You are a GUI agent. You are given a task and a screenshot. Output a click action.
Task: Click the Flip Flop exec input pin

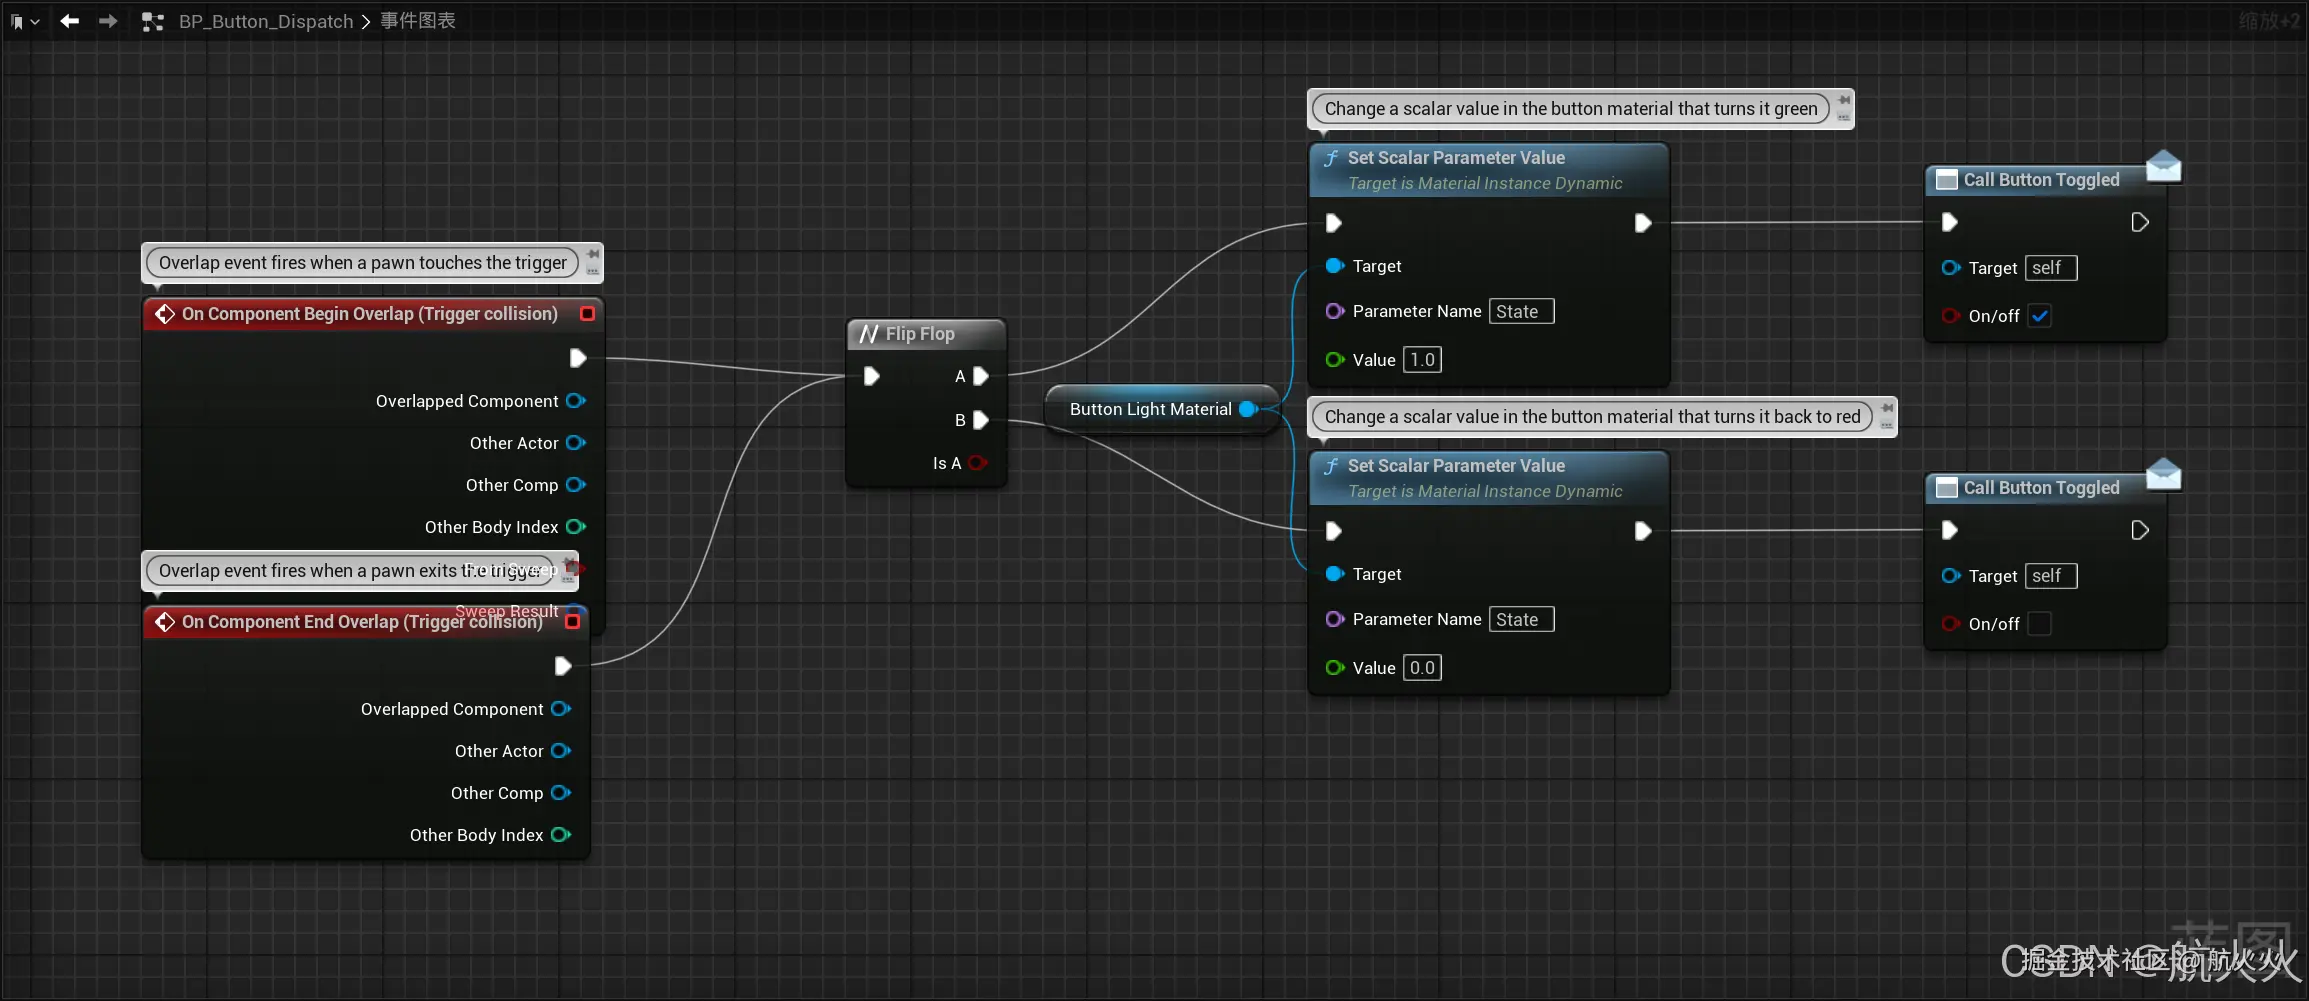coord(871,376)
